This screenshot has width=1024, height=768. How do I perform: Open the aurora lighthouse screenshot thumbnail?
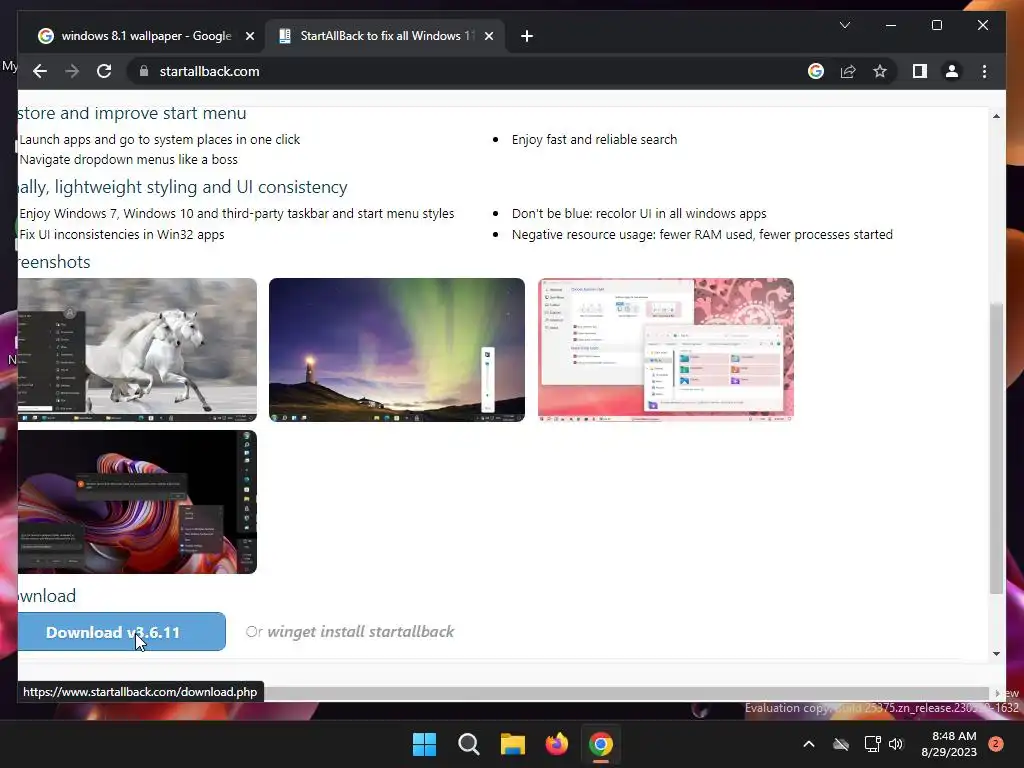pos(396,350)
